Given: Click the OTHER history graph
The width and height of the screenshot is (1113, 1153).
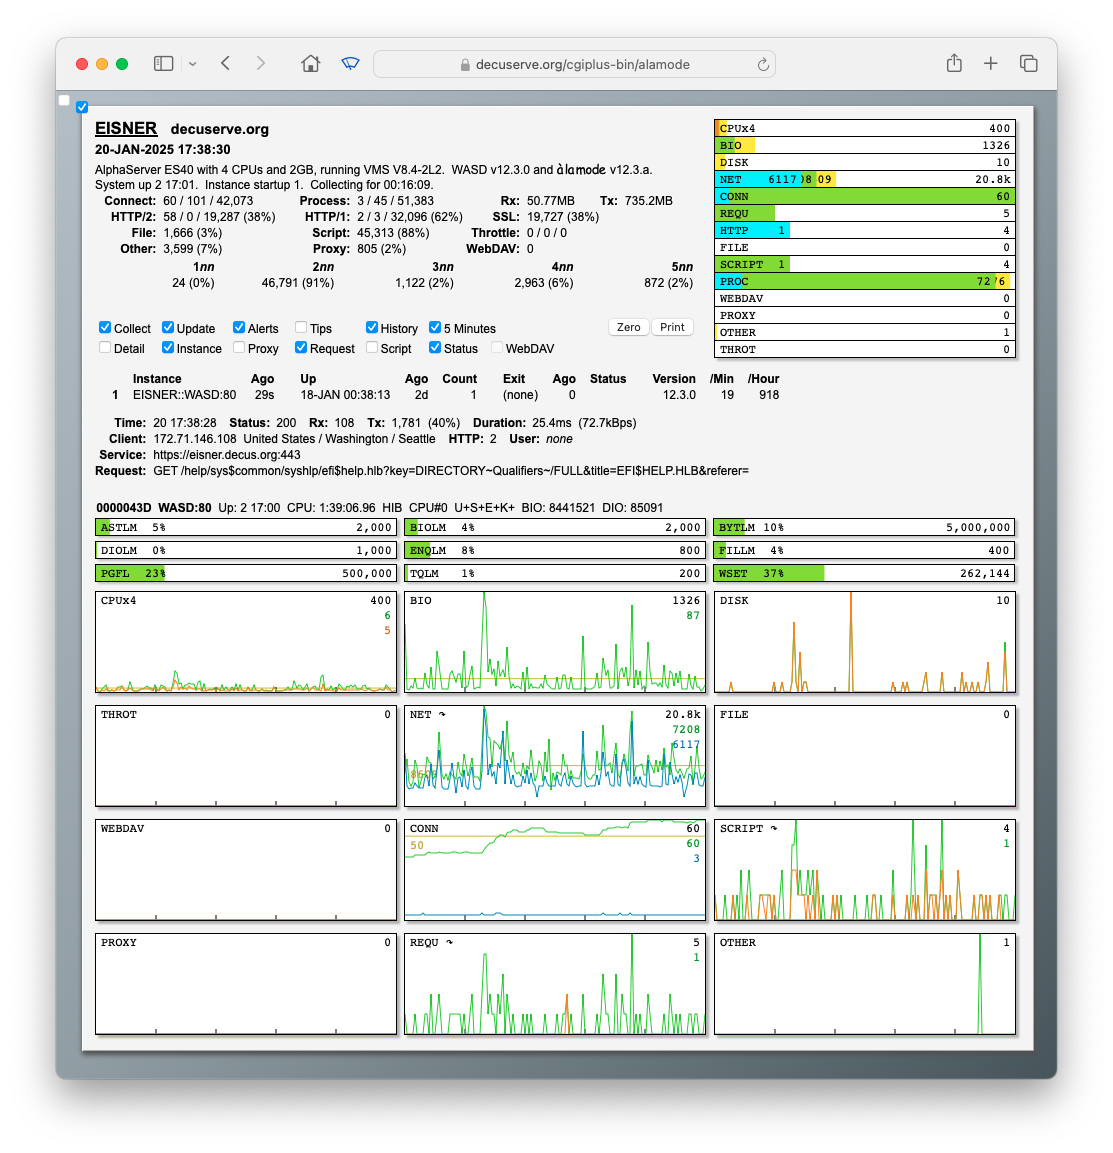Looking at the screenshot, I should point(865,984).
